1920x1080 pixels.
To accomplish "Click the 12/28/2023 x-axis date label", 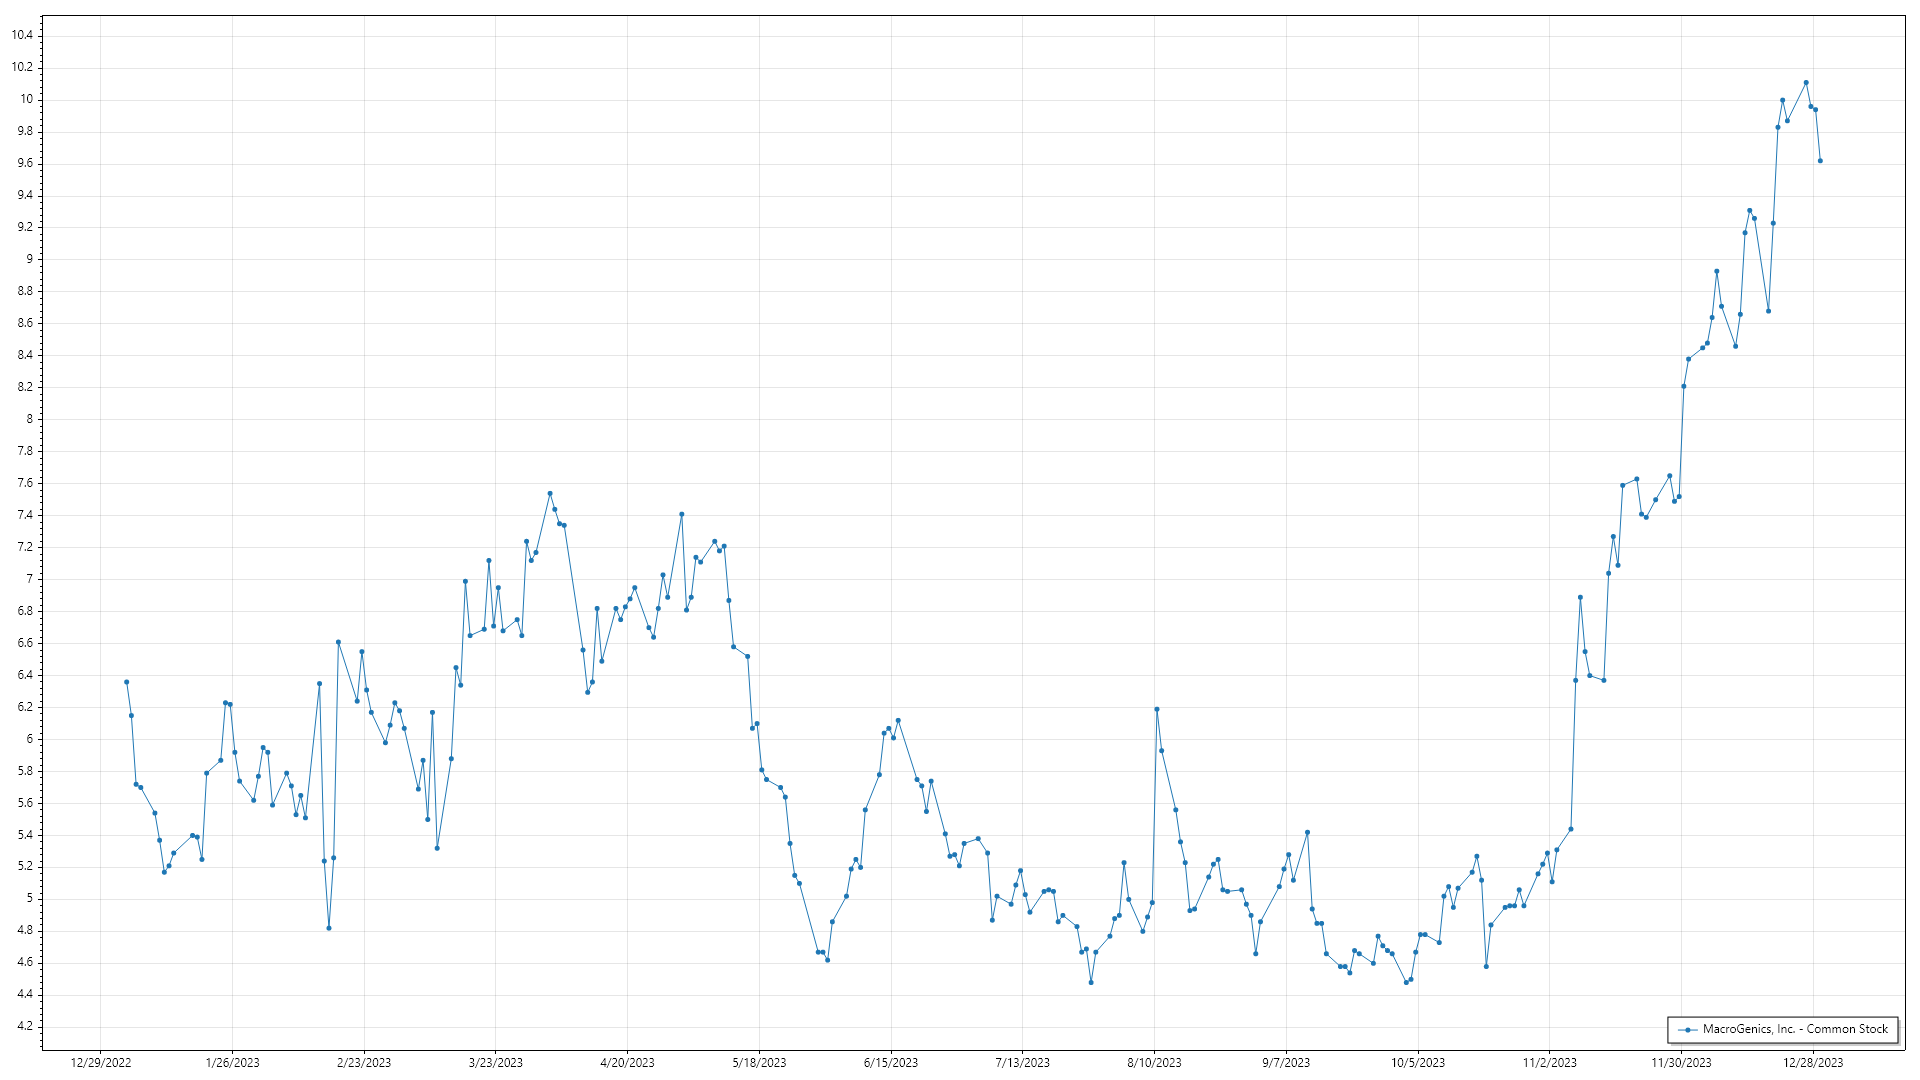I will click(x=1813, y=1063).
